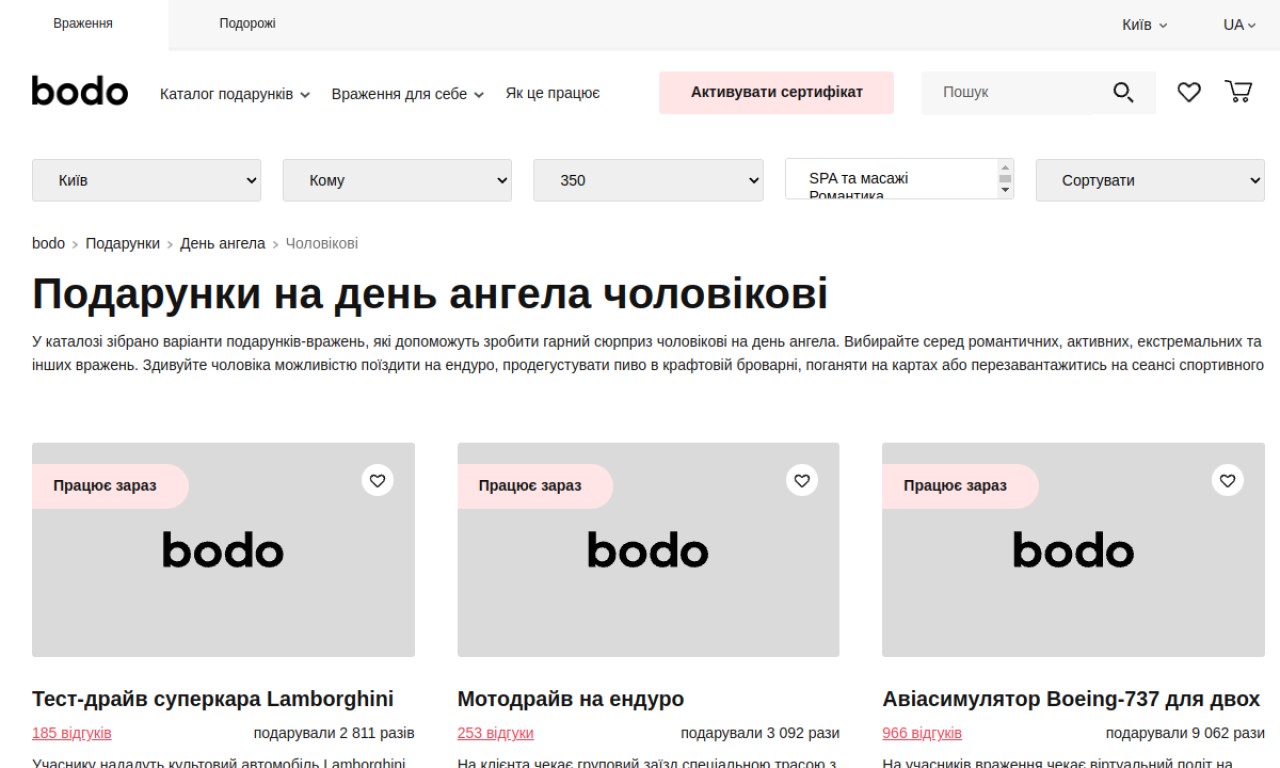The image size is (1280, 768).
Task: Open Авіасимулятор Boeing-737 для двох title
Action: (1071, 698)
